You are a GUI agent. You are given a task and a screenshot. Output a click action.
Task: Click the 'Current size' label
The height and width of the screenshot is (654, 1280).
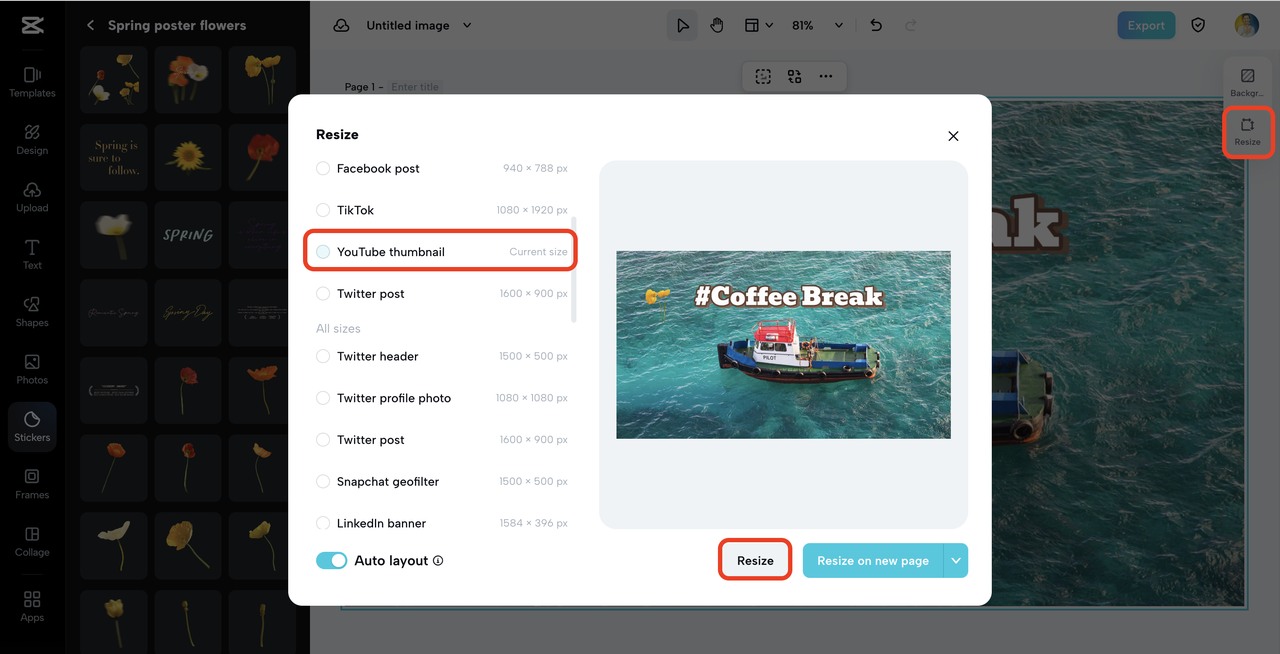[x=538, y=252]
